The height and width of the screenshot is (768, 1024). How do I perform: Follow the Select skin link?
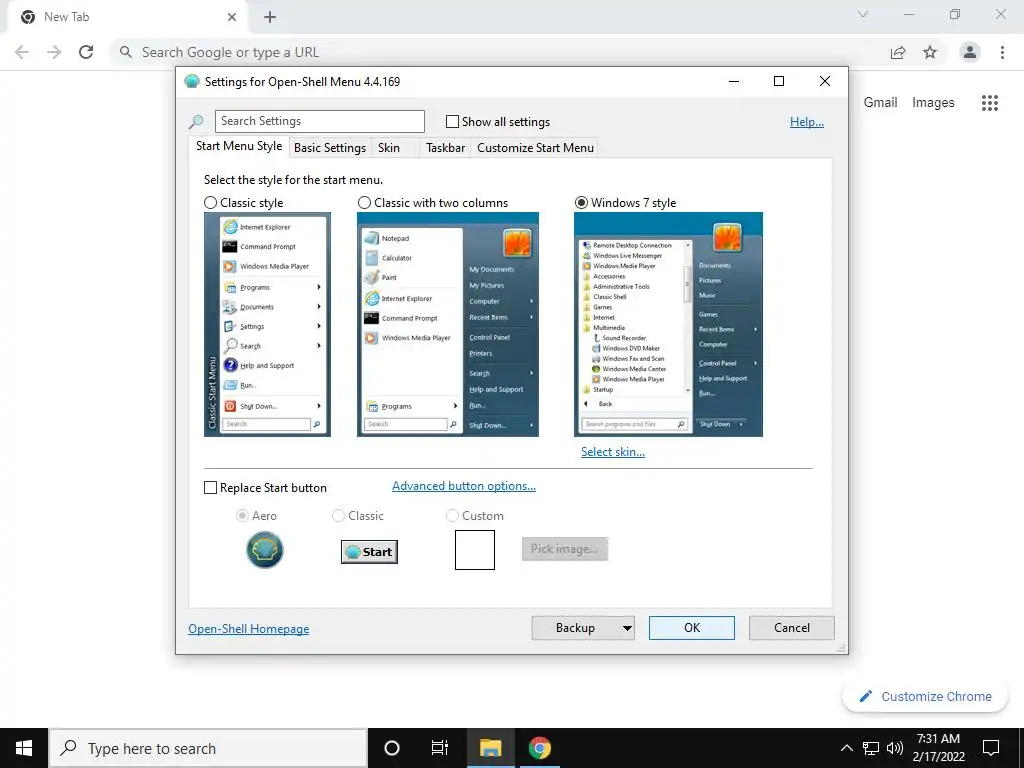(613, 452)
